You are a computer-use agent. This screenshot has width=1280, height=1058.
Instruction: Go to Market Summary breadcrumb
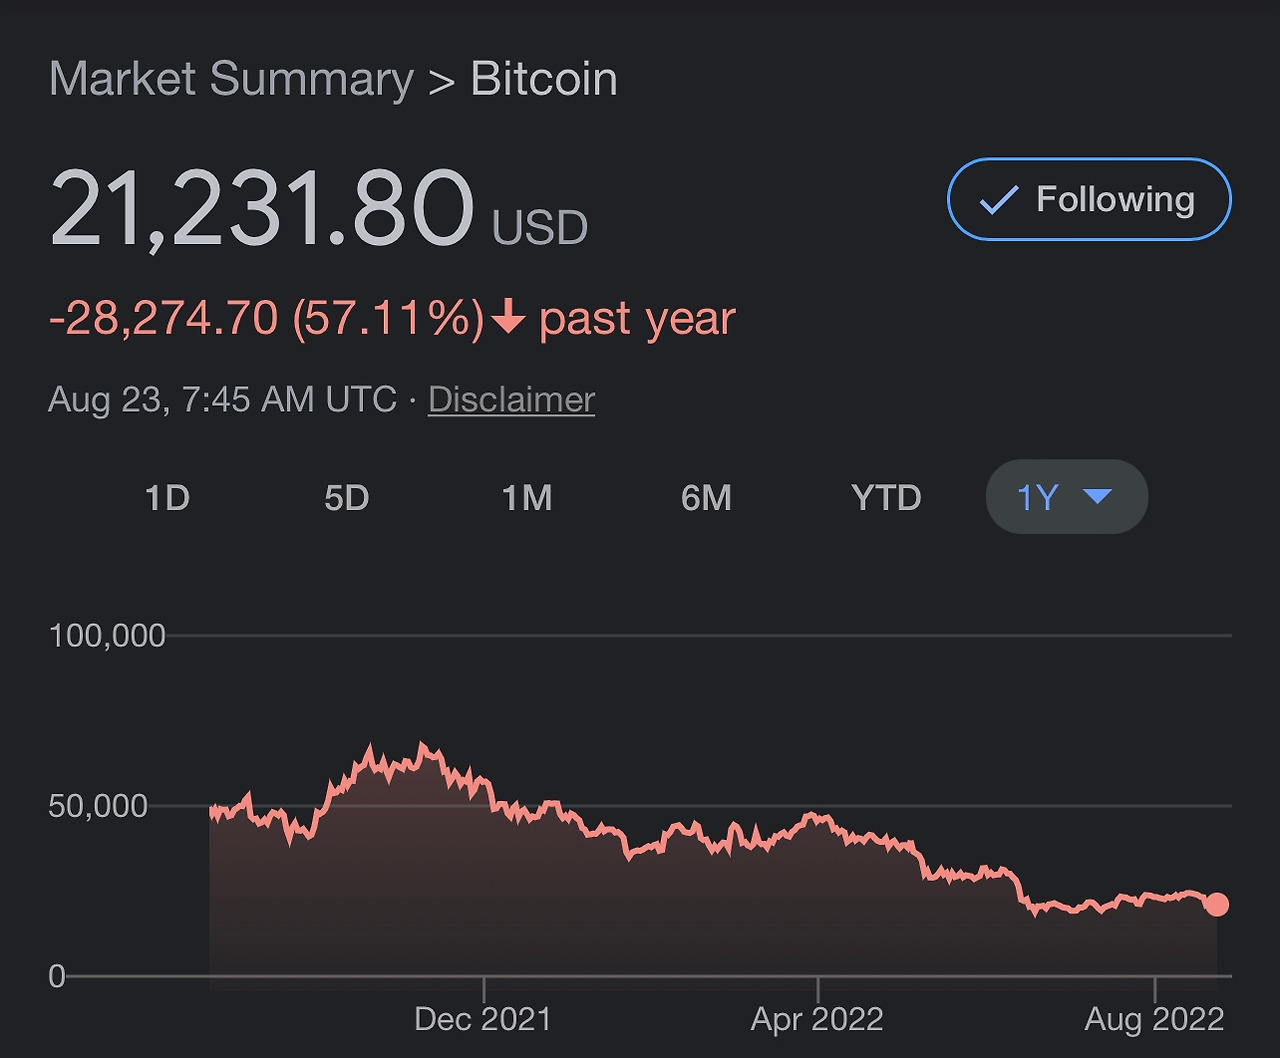click(231, 80)
